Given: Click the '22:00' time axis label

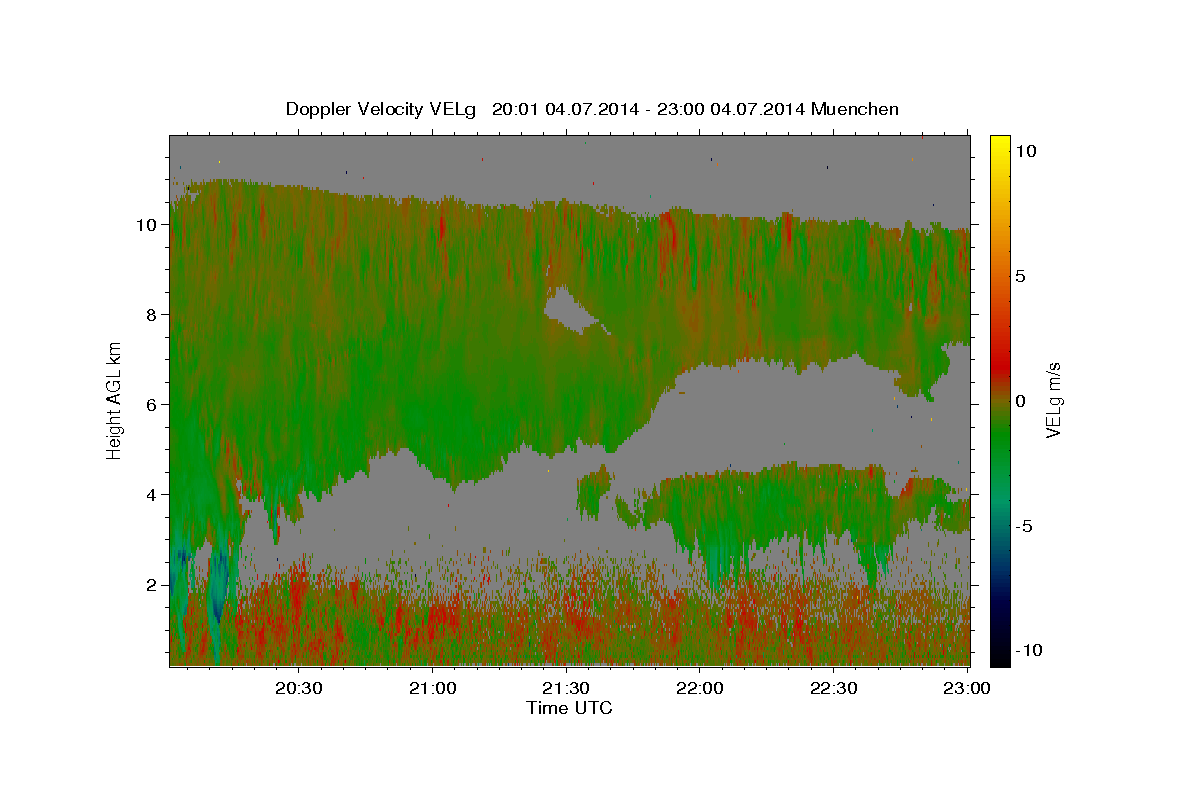Looking at the screenshot, I should pos(700,688).
